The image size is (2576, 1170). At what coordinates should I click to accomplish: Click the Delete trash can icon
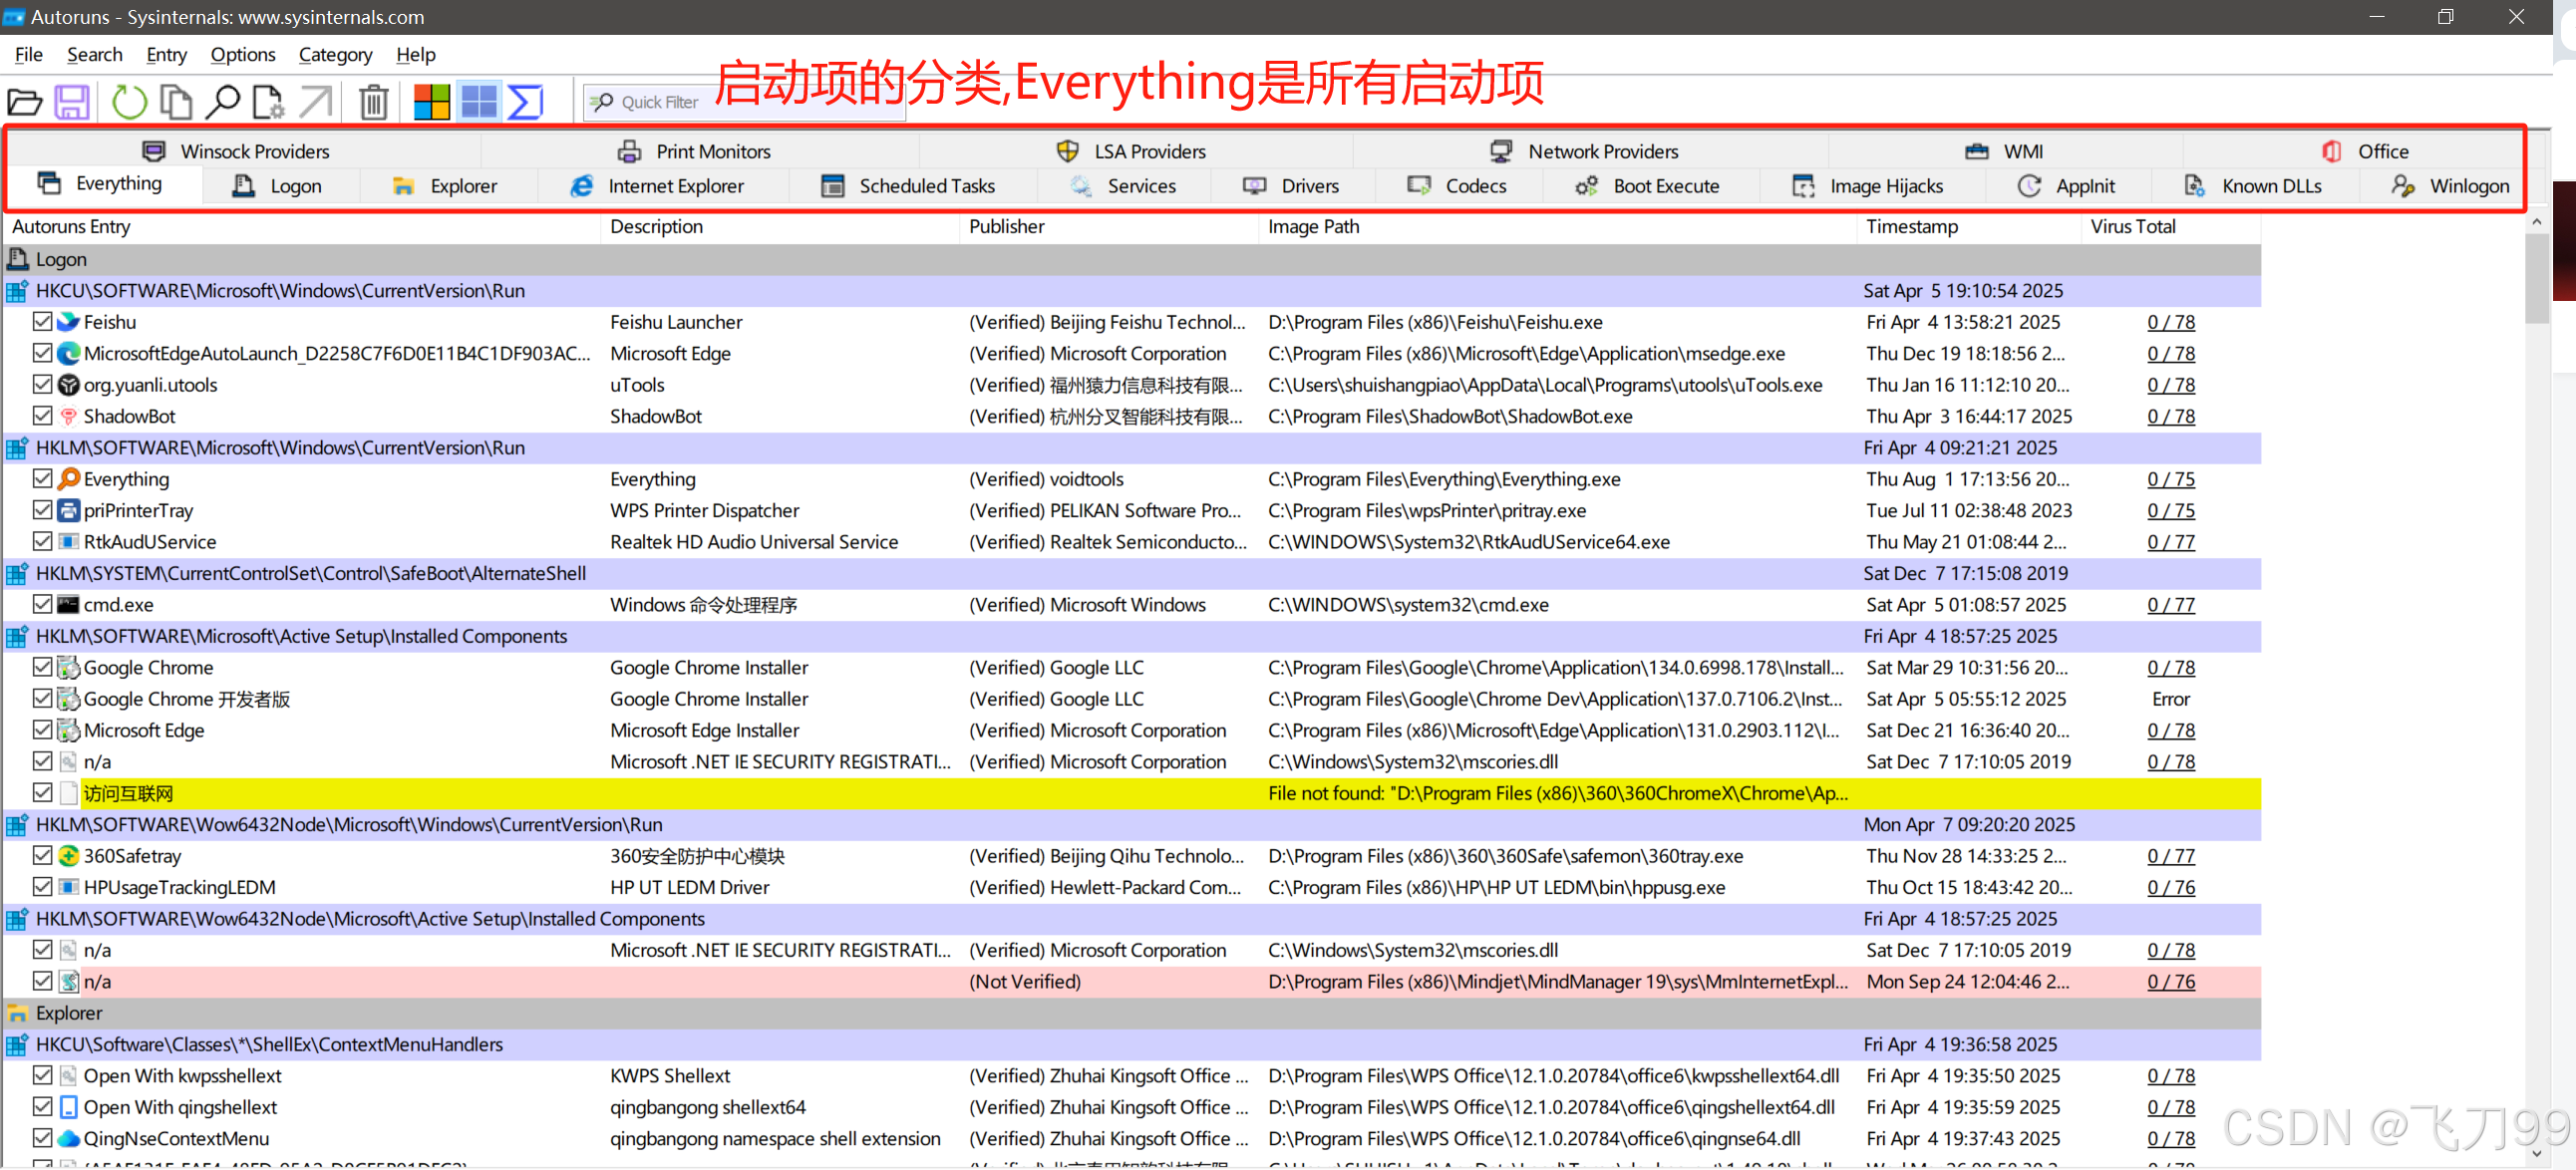374,102
